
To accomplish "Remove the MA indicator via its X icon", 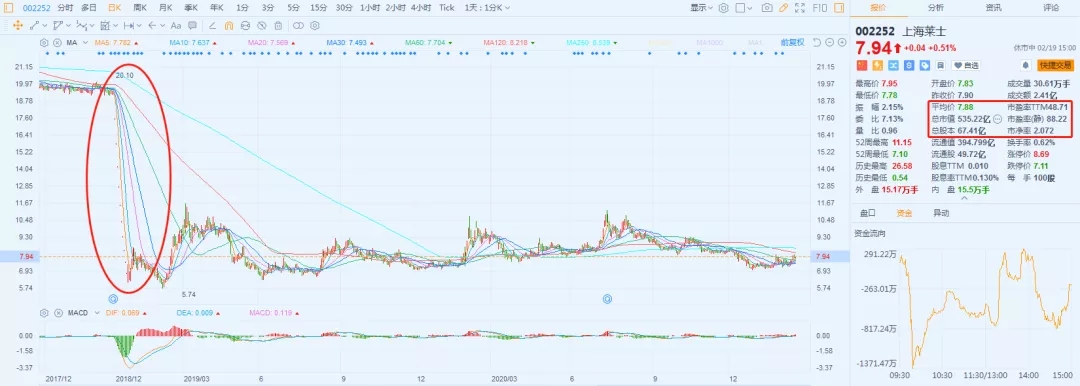I will [x=57, y=43].
